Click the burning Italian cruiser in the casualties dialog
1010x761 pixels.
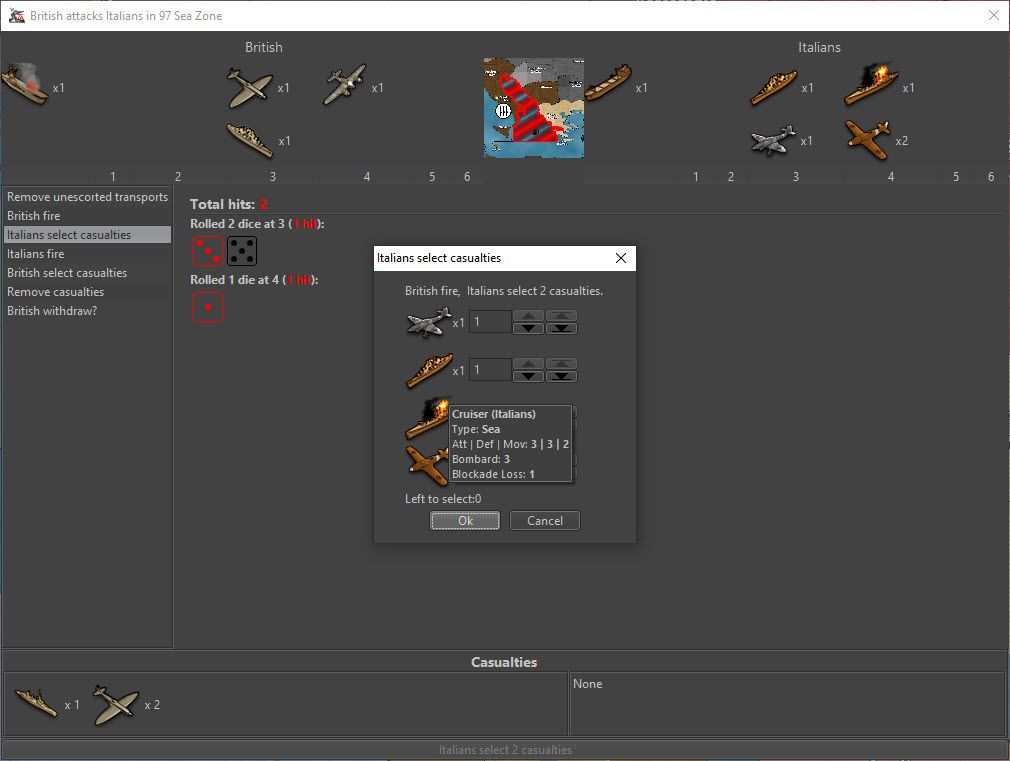(427, 418)
